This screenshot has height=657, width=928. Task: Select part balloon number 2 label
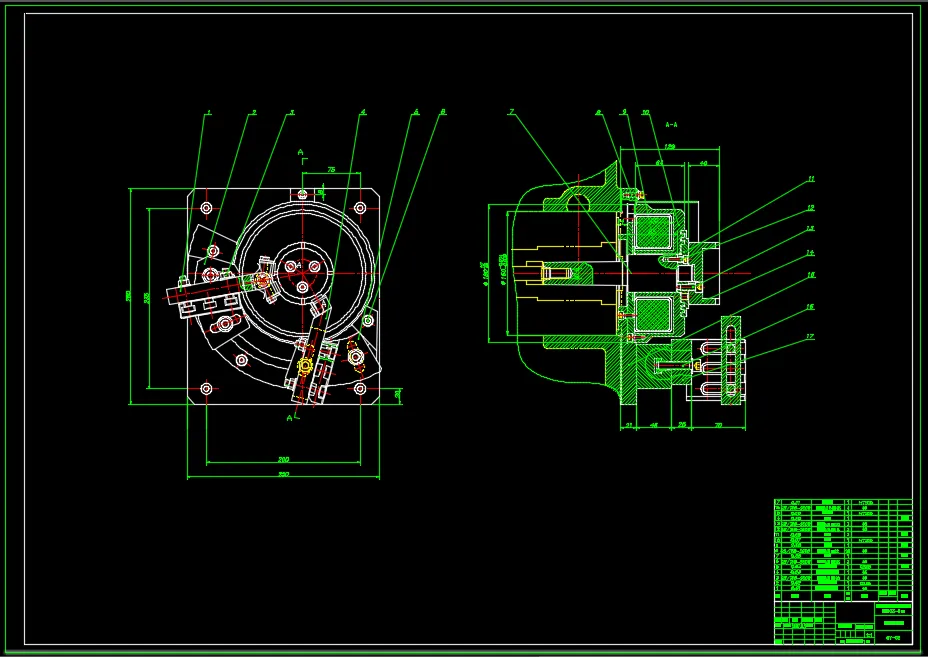[x=254, y=112]
